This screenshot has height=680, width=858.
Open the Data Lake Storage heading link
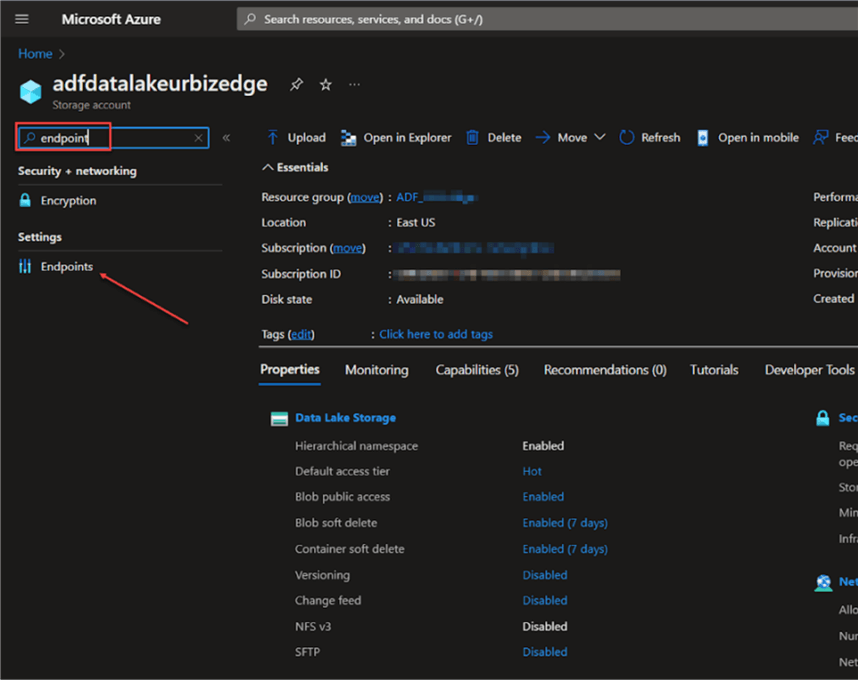point(345,418)
